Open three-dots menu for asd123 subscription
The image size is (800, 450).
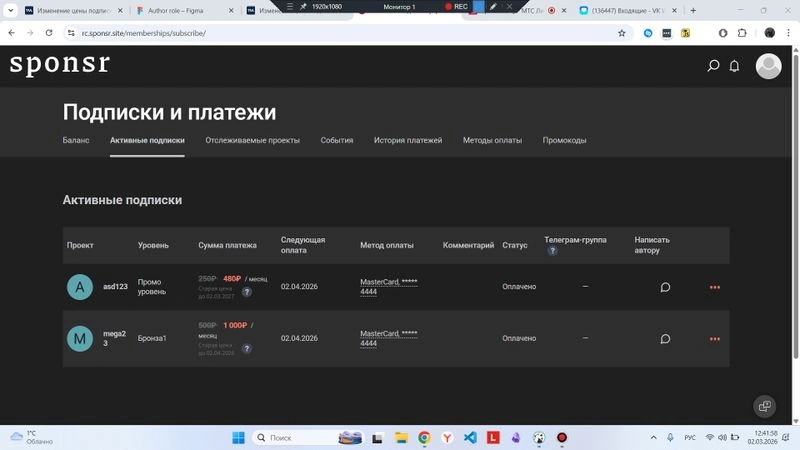pyautogui.click(x=715, y=287)
